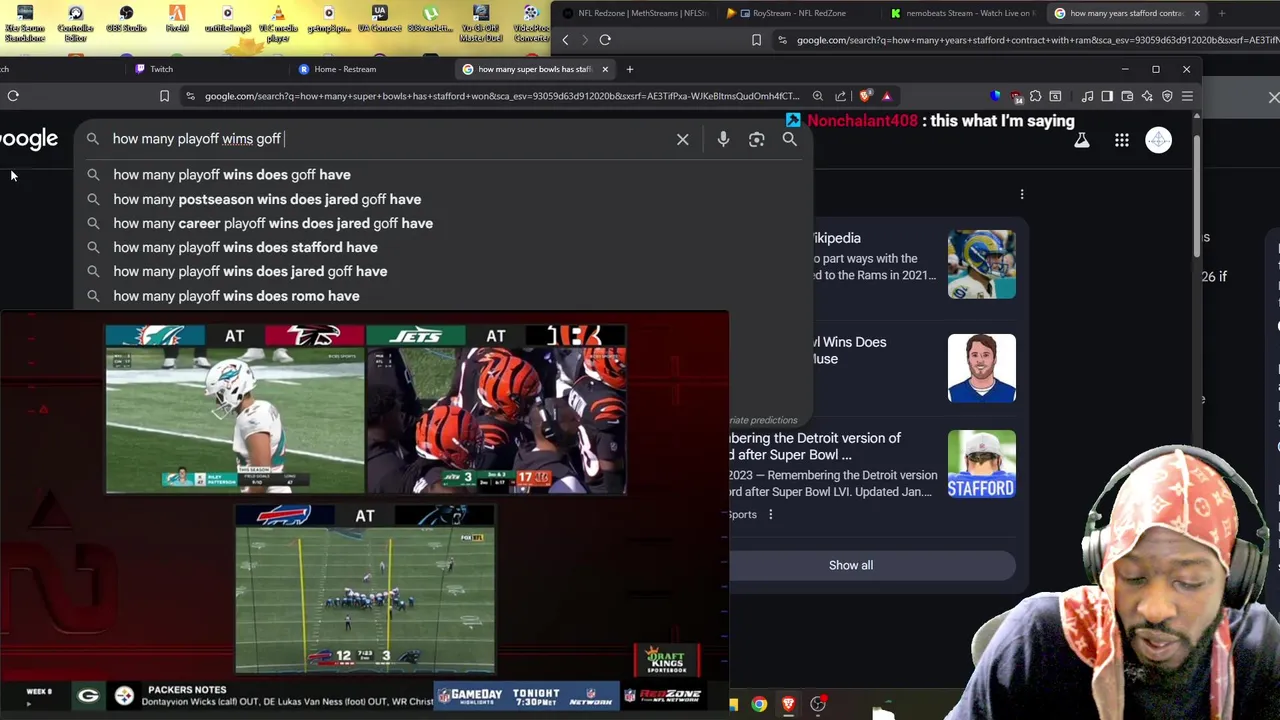Open the STAFFORD Lions thumbnail image

click(x=981, y=464)
